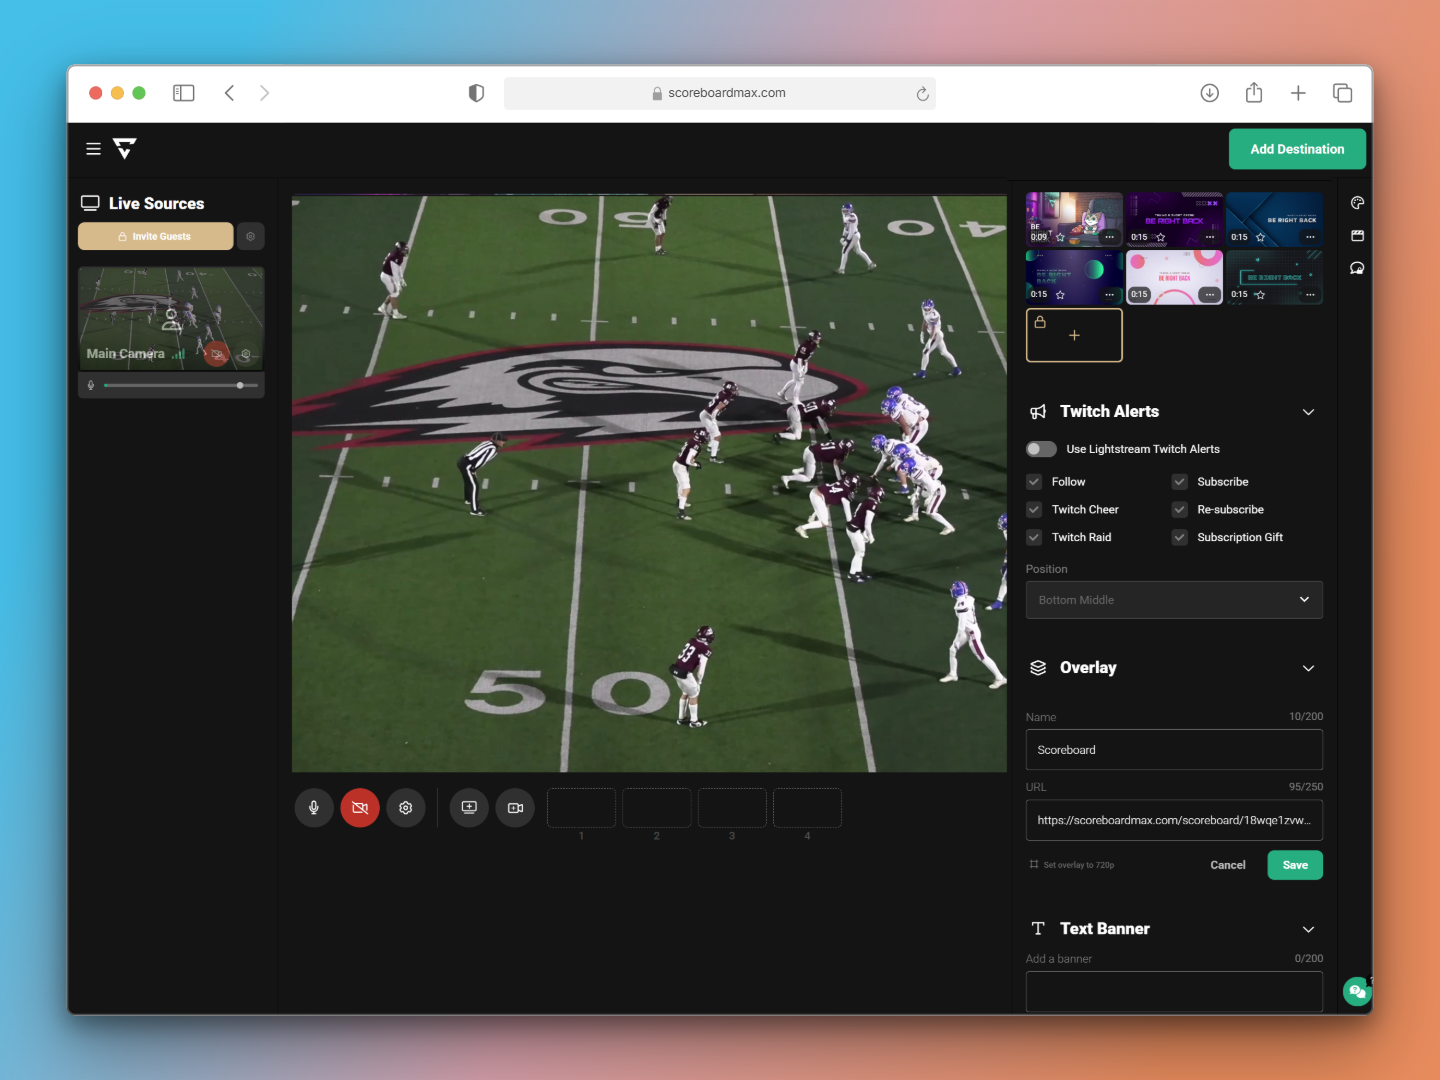Uncheck the Twitch Cheer checkbox
Screen dimensions: 1440x1080
pos(1034,510)
